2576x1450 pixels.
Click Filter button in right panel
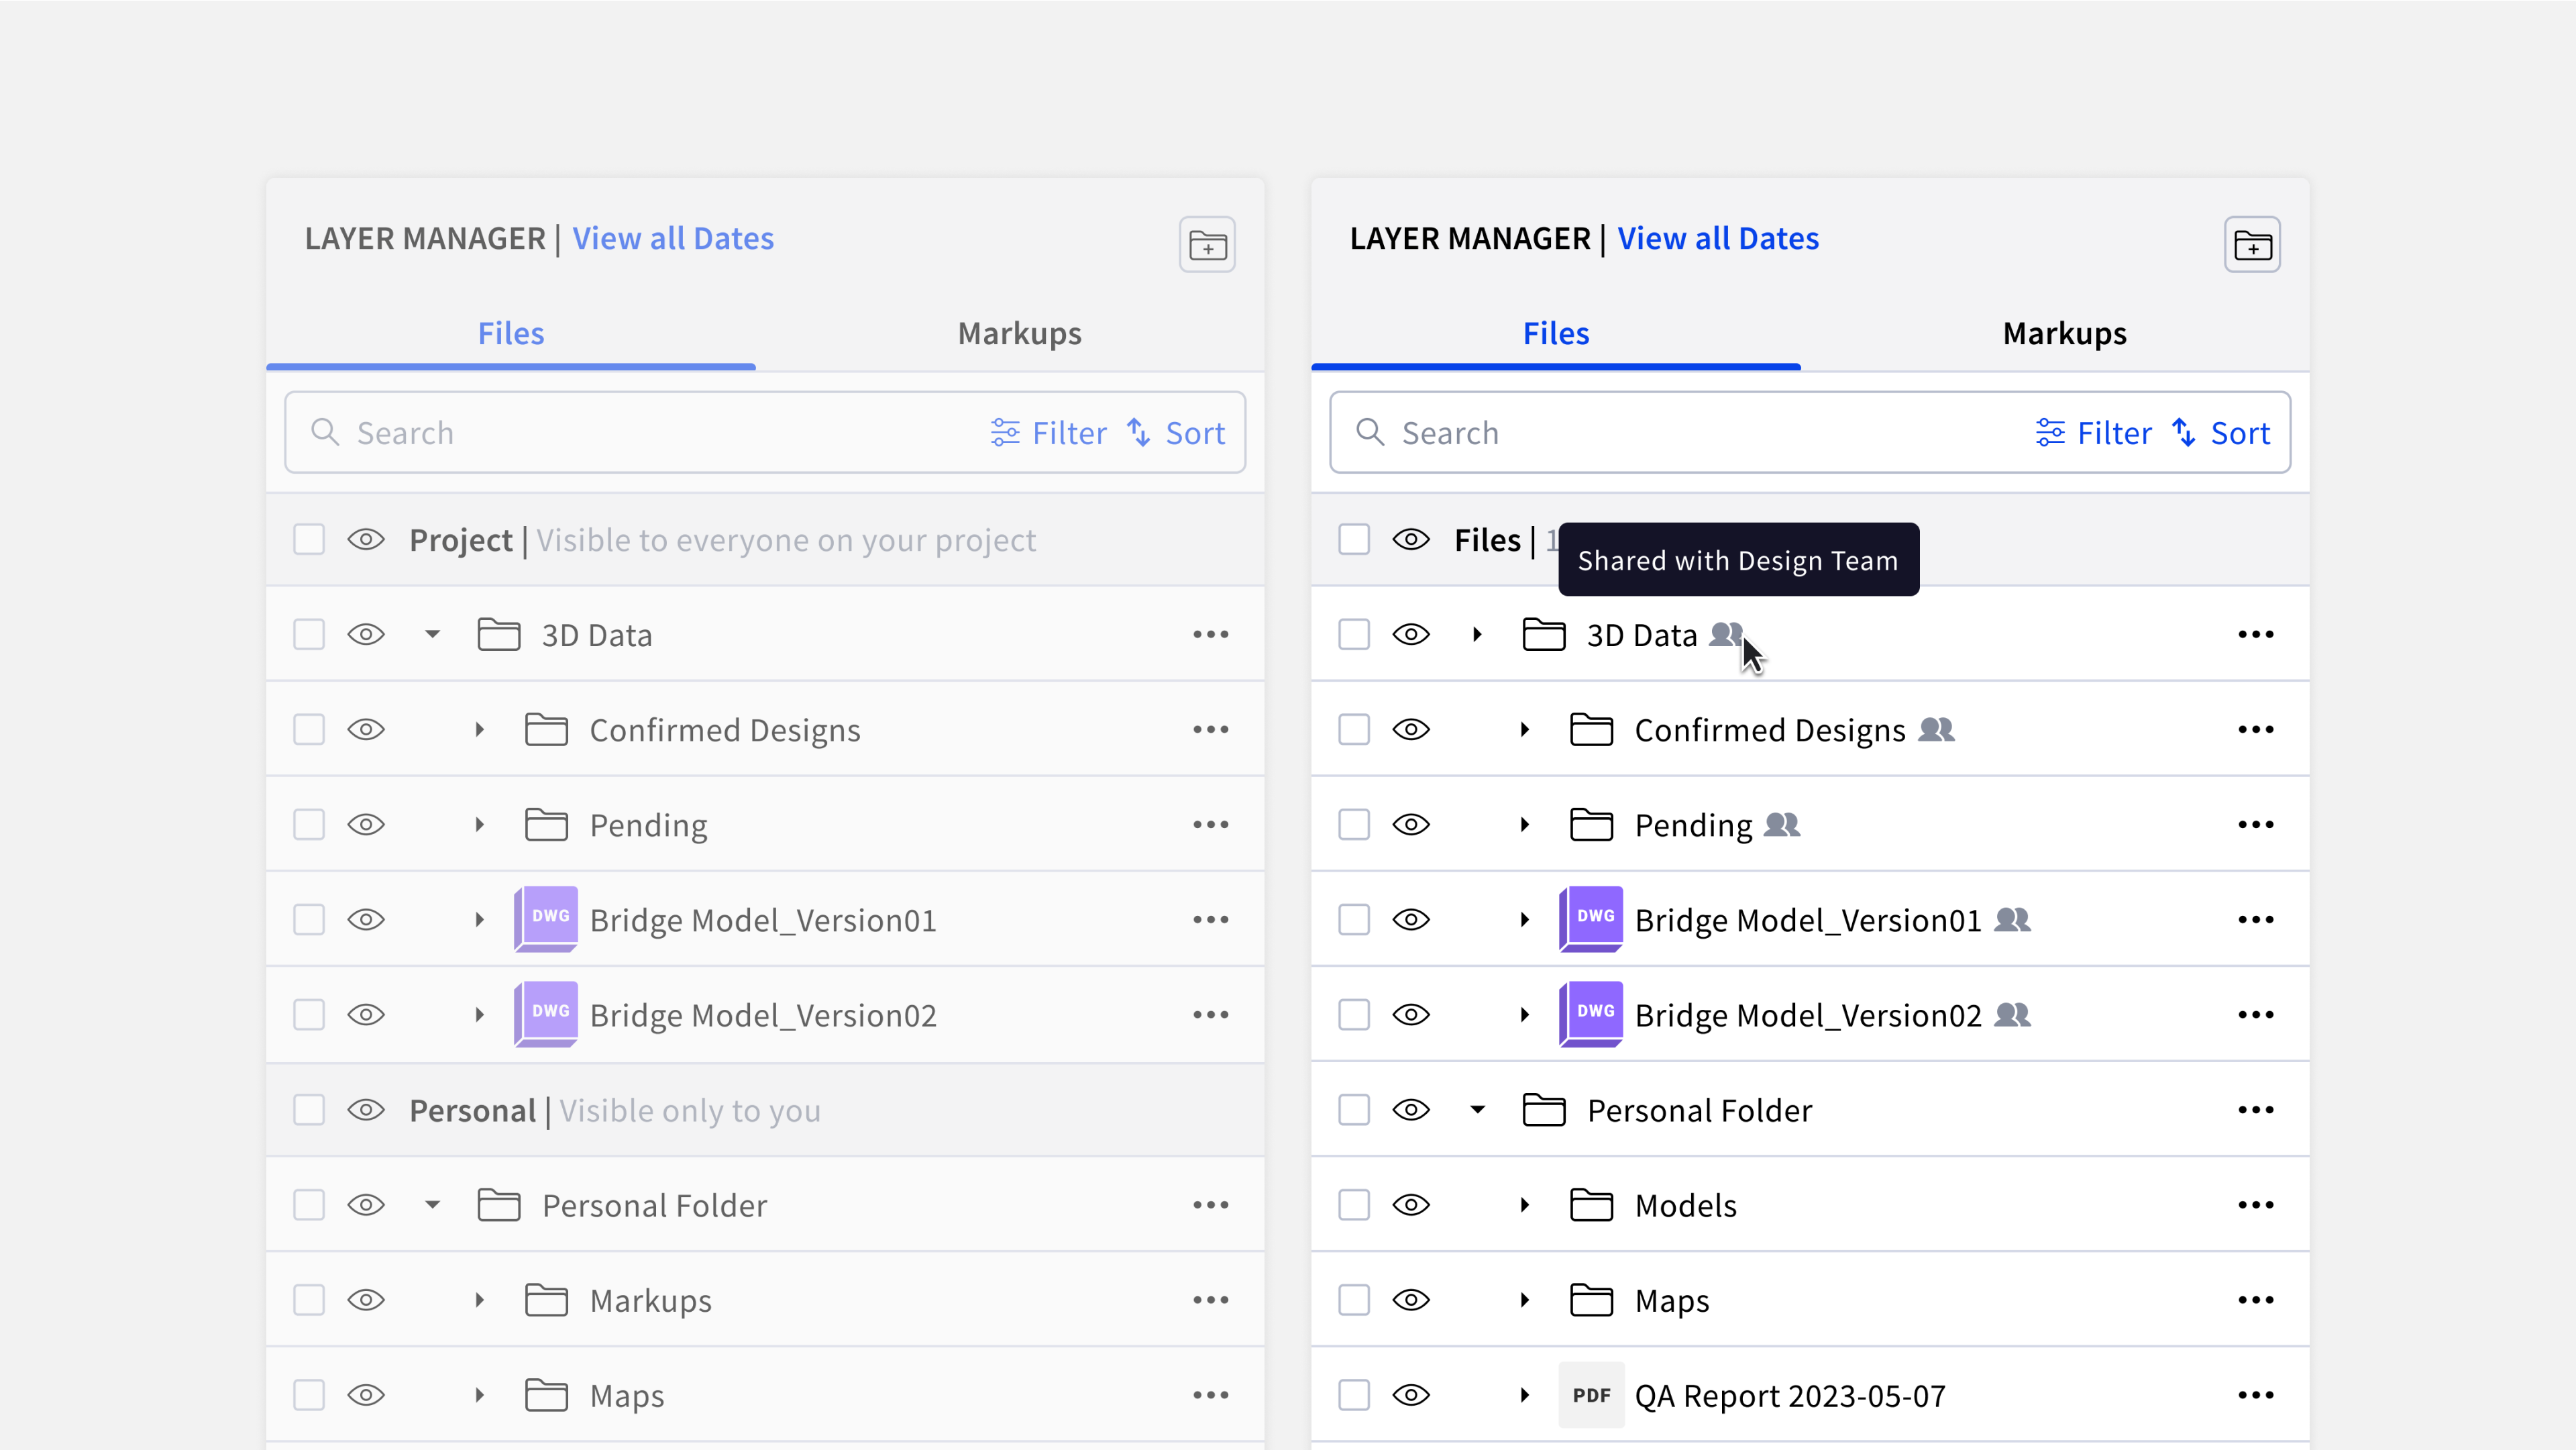[2094, 432]
